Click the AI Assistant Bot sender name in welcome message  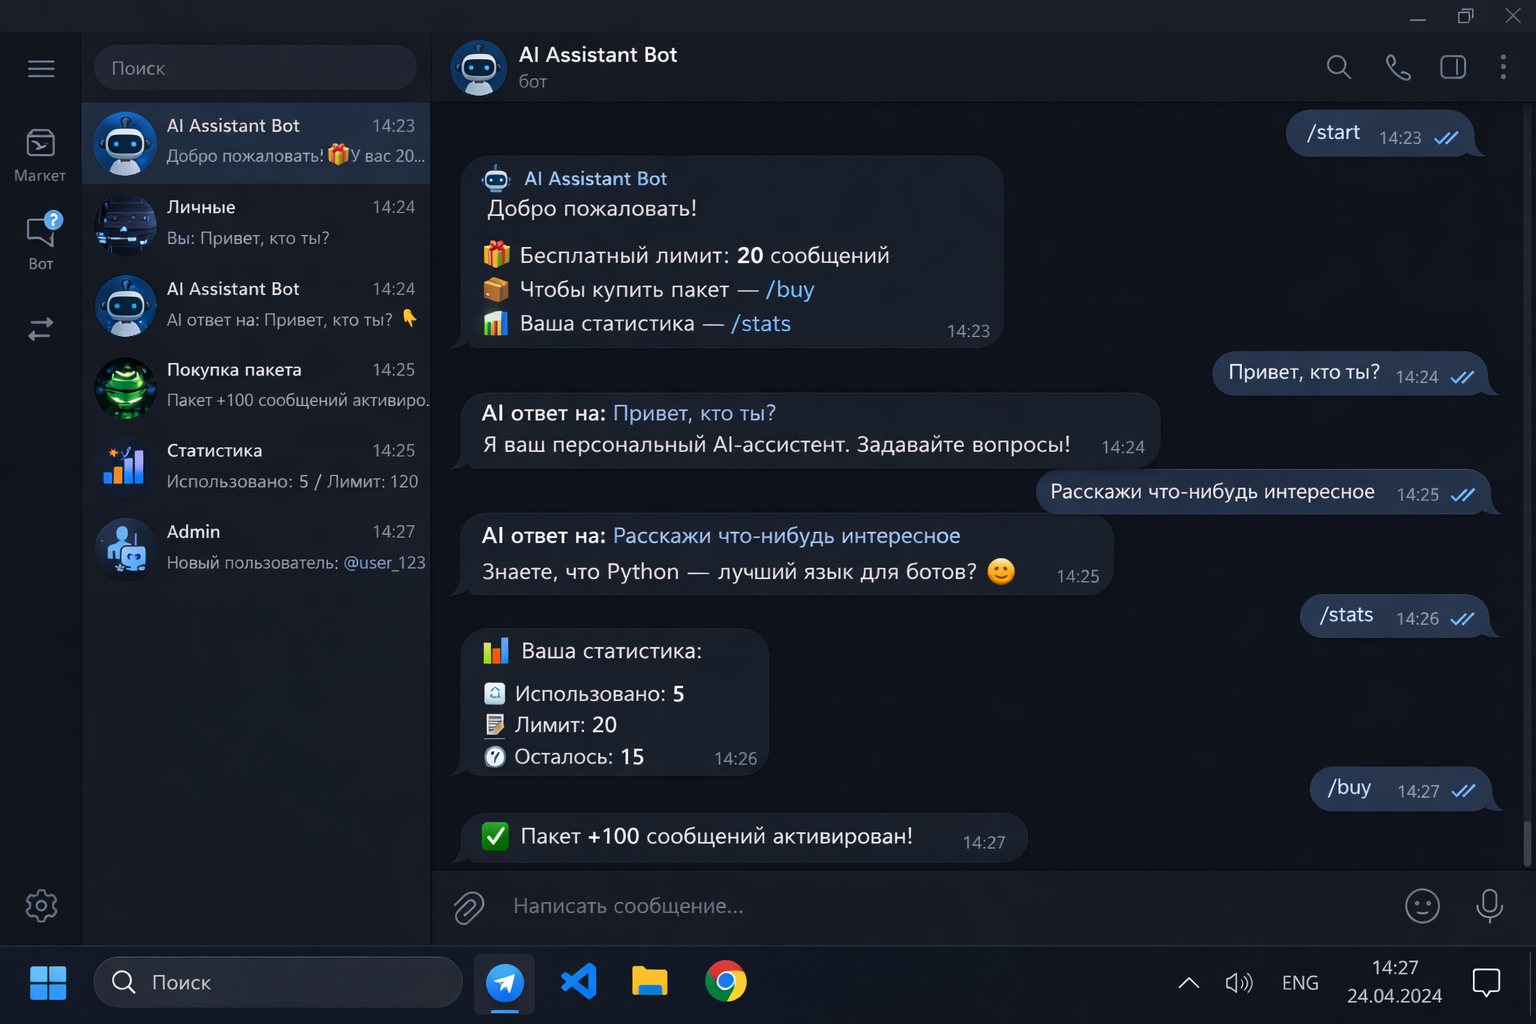pyautogui.click(x=595, y=179)
